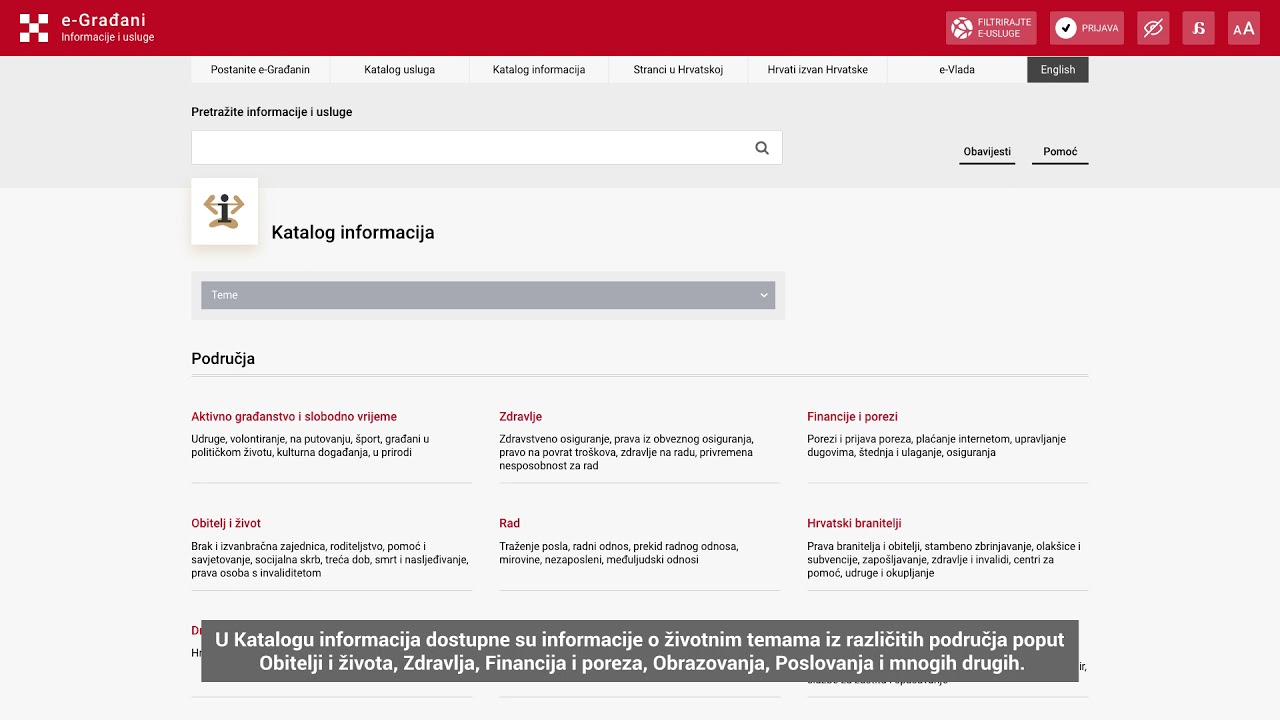Open Zdravlje area link
Screen dimensions: 1280x720
tap(520, 417)
